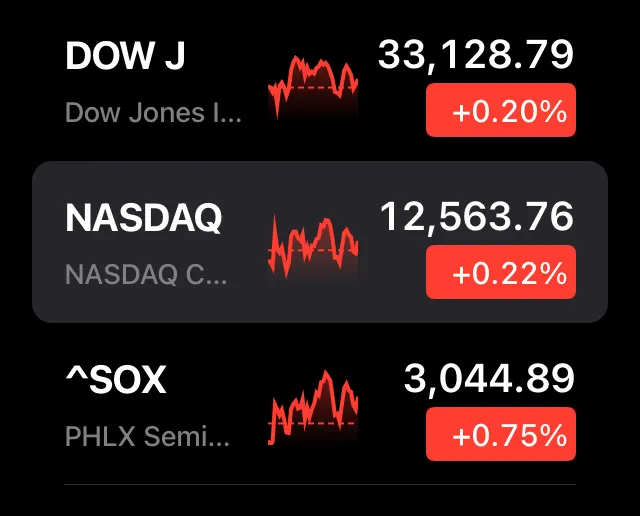Open the NASDAQ ticker symbol
This screenshot has height=516, width=640.
coord(144,218)
